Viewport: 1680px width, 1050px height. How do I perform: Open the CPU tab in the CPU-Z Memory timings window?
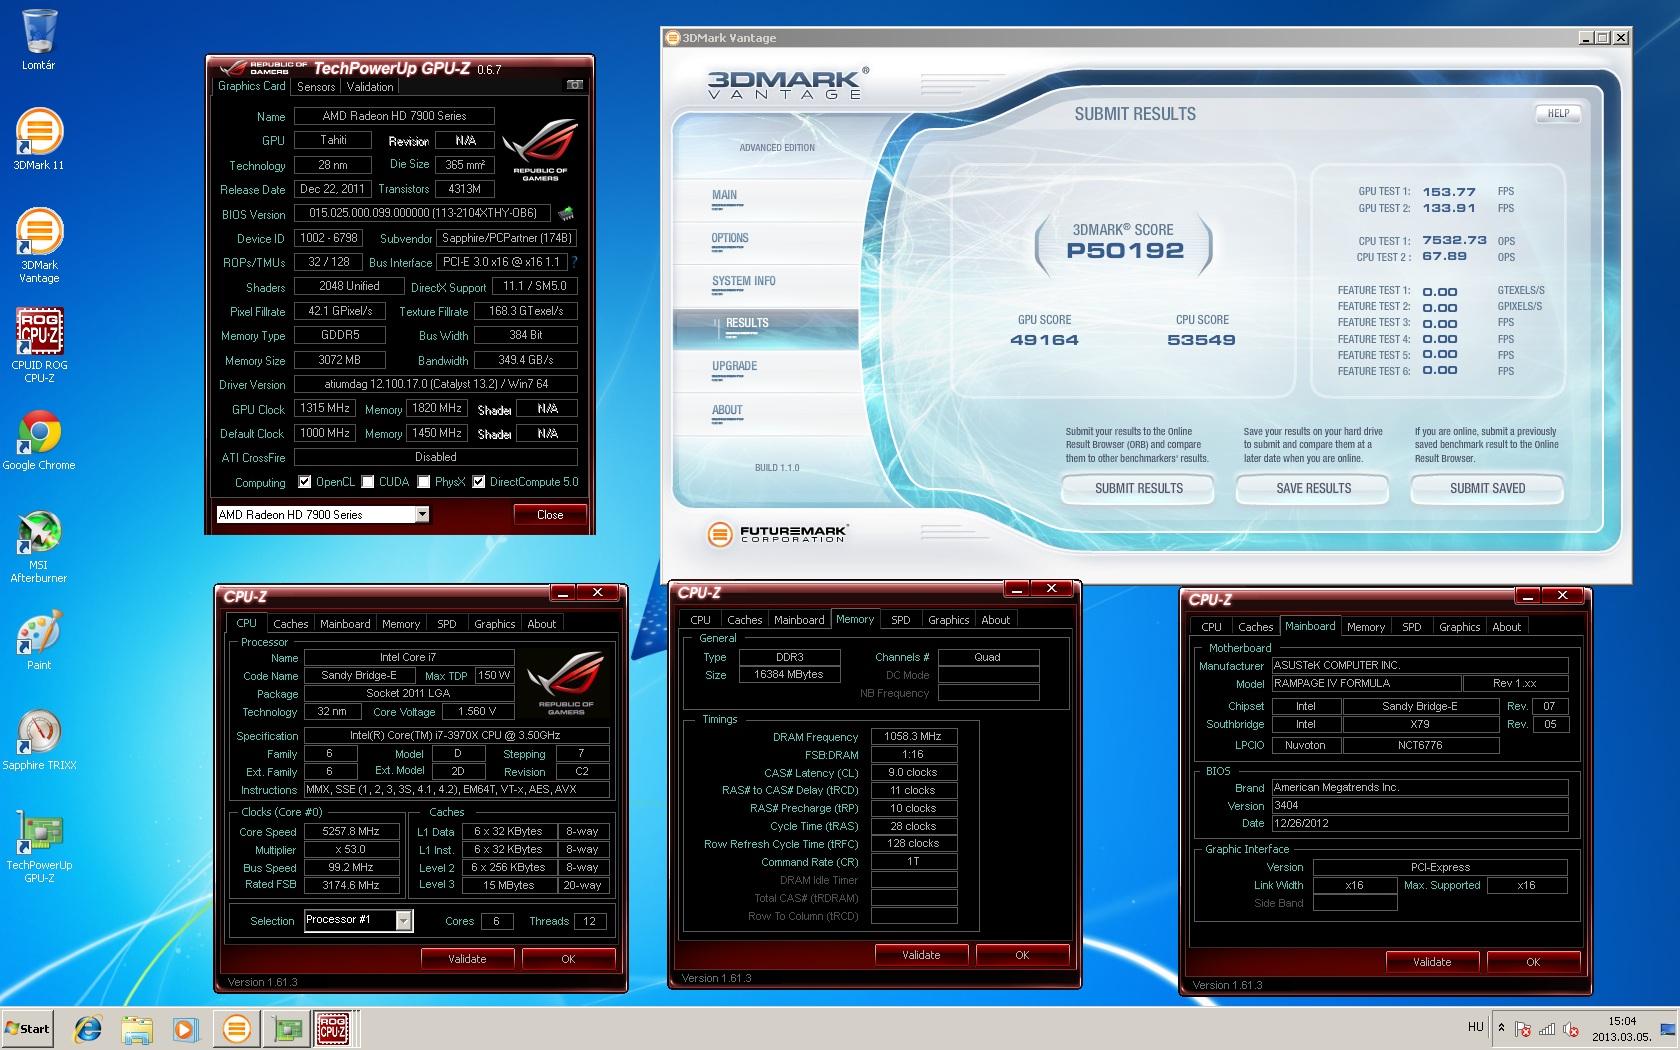pyautogui.click(x=701, y=620)
